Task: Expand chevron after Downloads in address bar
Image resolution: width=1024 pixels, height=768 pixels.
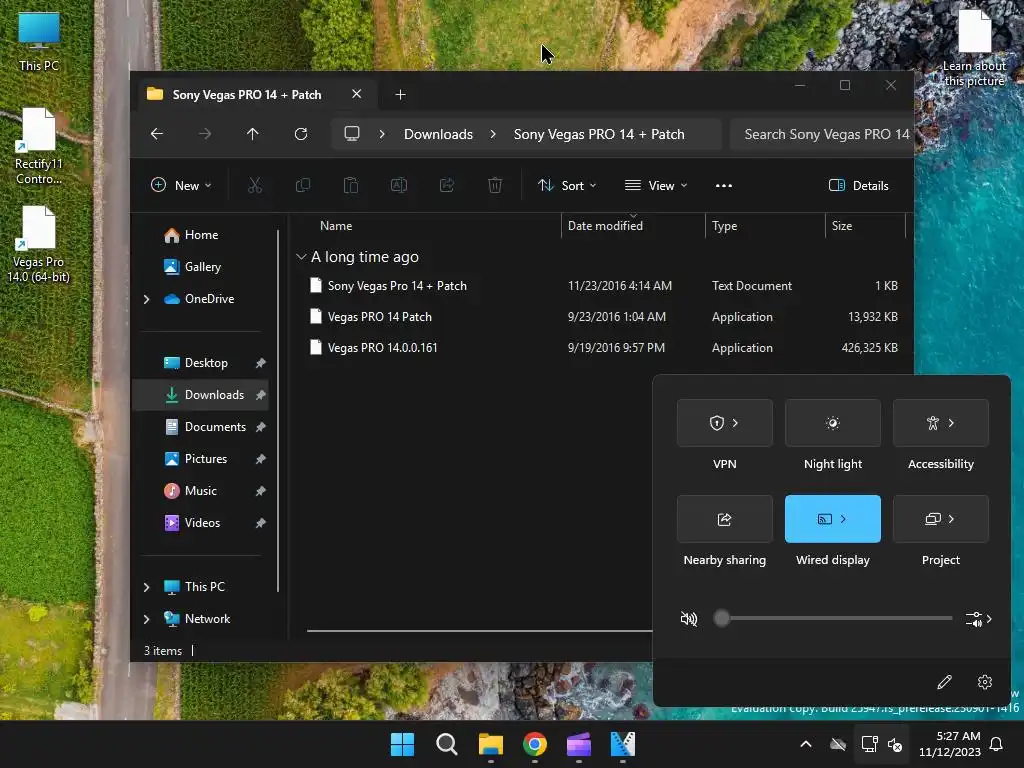Action: pos(493,134)
